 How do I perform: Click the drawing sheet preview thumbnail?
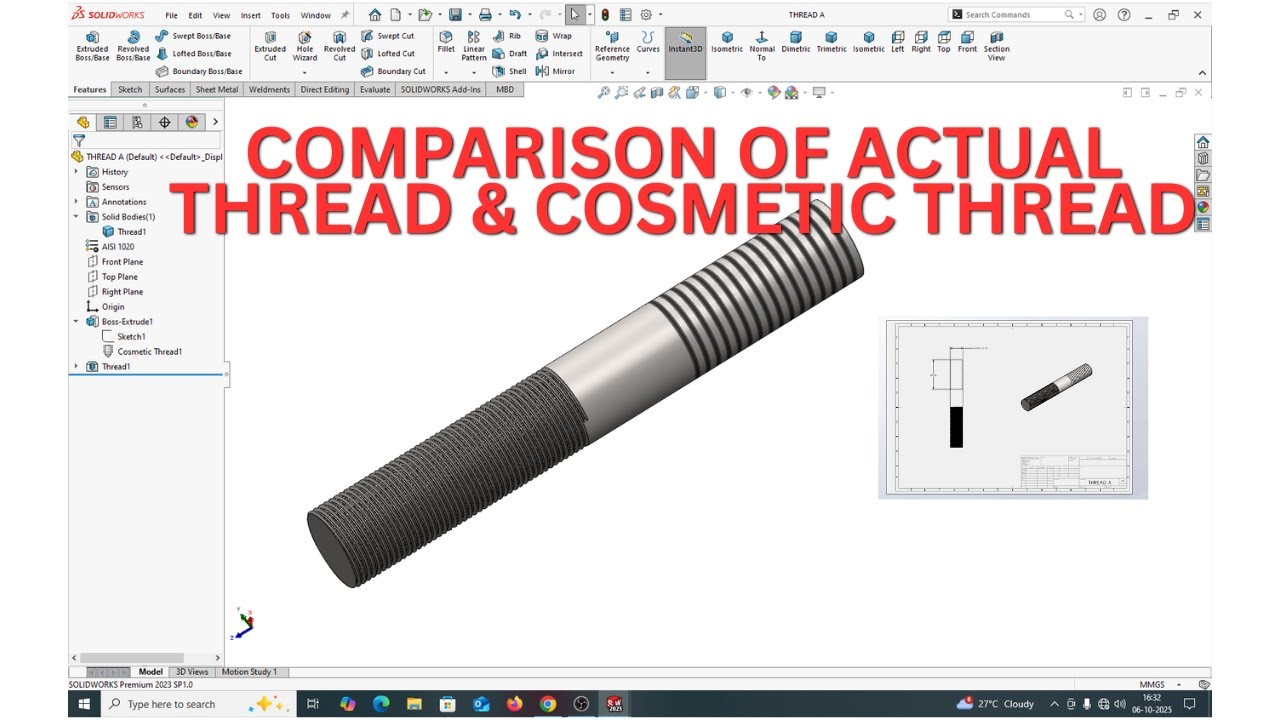coord(1013,408)
